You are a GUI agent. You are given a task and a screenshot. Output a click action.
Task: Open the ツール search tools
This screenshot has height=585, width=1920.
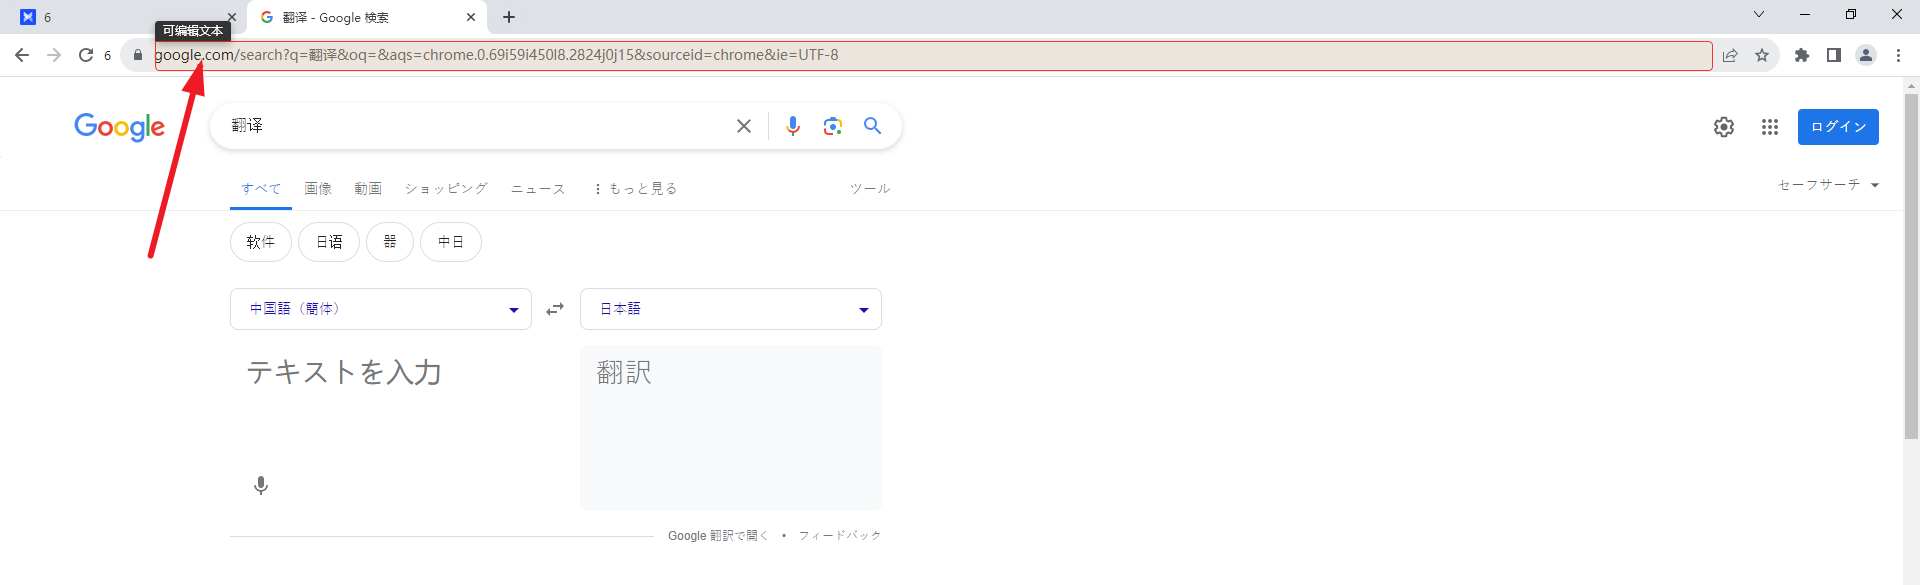[x=870, y=188]
